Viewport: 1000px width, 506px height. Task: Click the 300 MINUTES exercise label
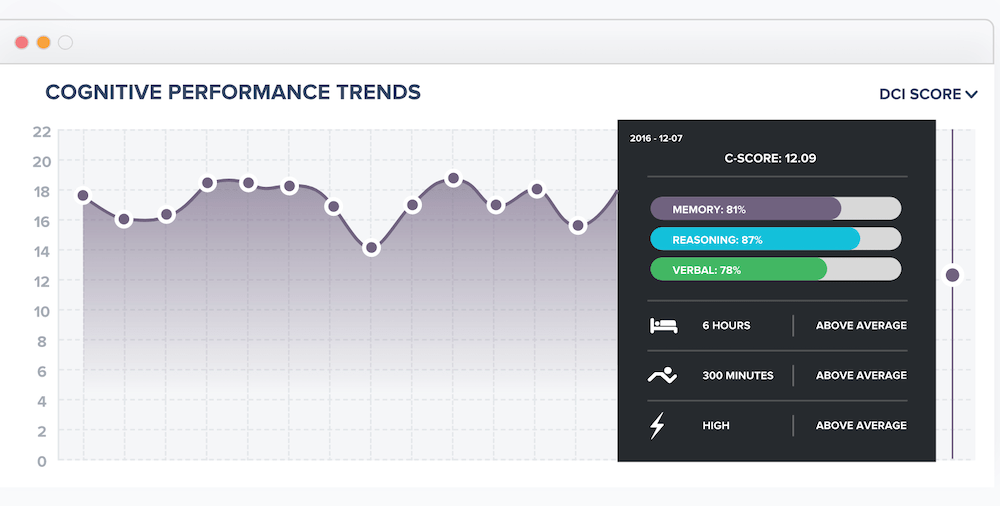click(738, 375)
